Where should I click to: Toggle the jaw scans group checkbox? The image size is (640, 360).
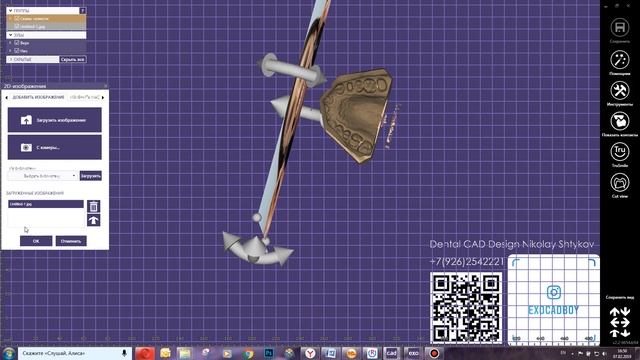click(x=17, y=18)
